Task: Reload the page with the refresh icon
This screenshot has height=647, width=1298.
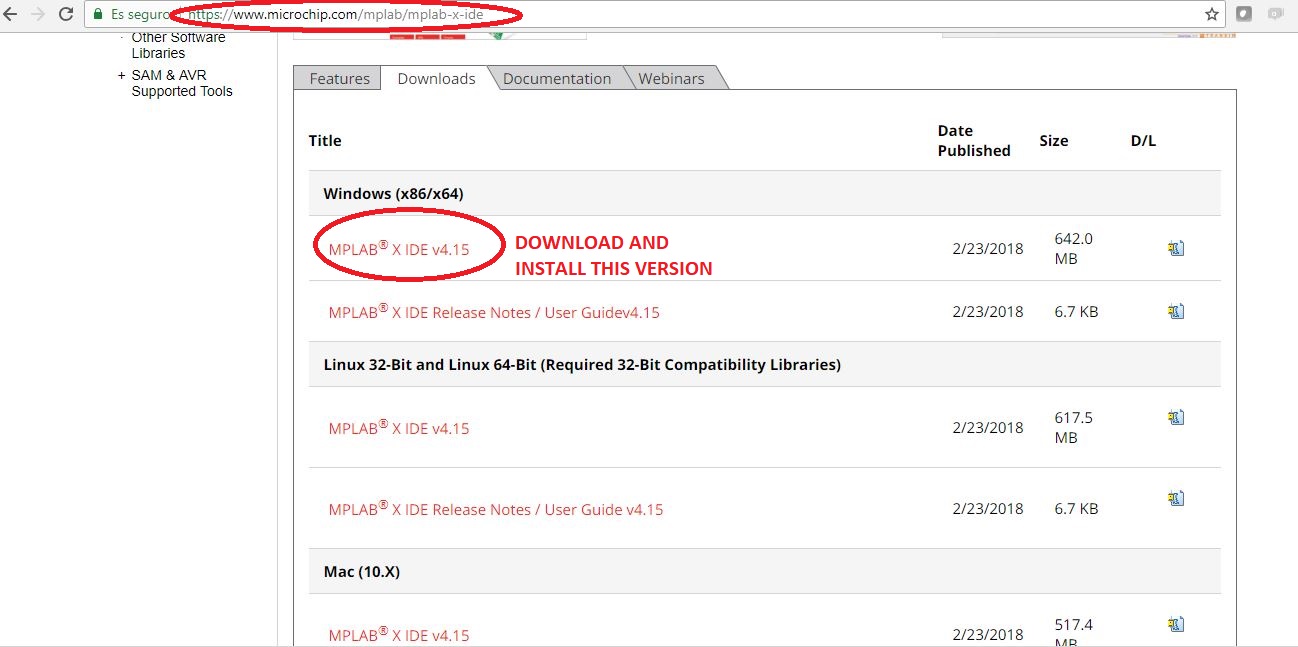Action: point(66,14)
